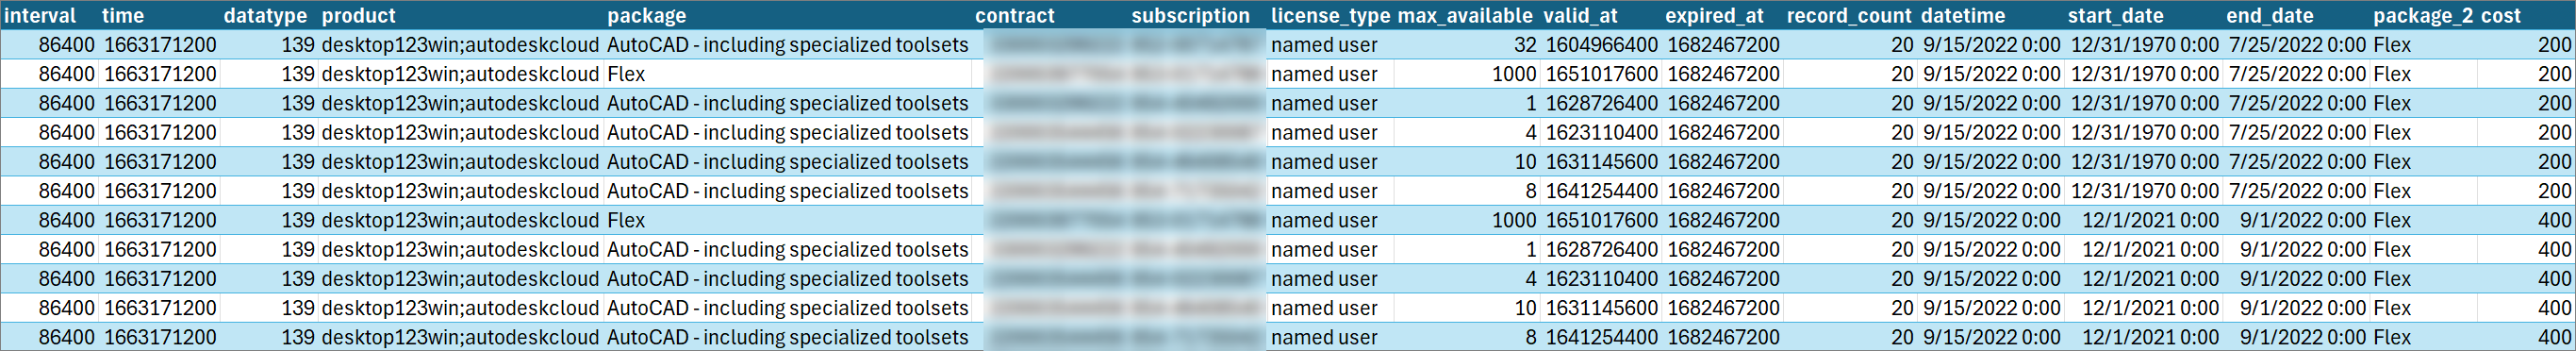Click the product column header
Screen dimensions: 2576x351
pyautogui.click(x=359, y=16)
